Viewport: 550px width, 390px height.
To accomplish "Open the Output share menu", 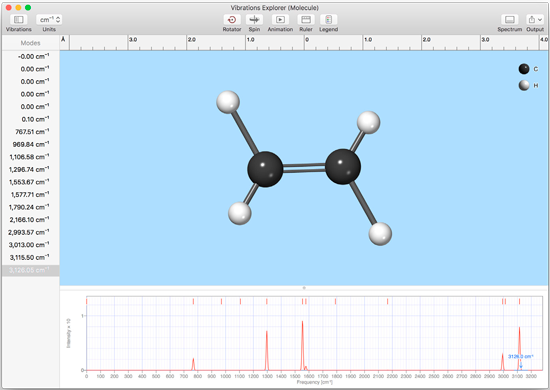I will (535, 20).
